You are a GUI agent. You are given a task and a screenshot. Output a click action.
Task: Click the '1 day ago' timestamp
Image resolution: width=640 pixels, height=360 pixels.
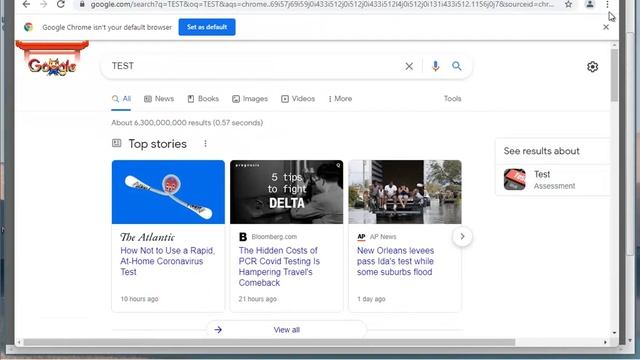371,299
